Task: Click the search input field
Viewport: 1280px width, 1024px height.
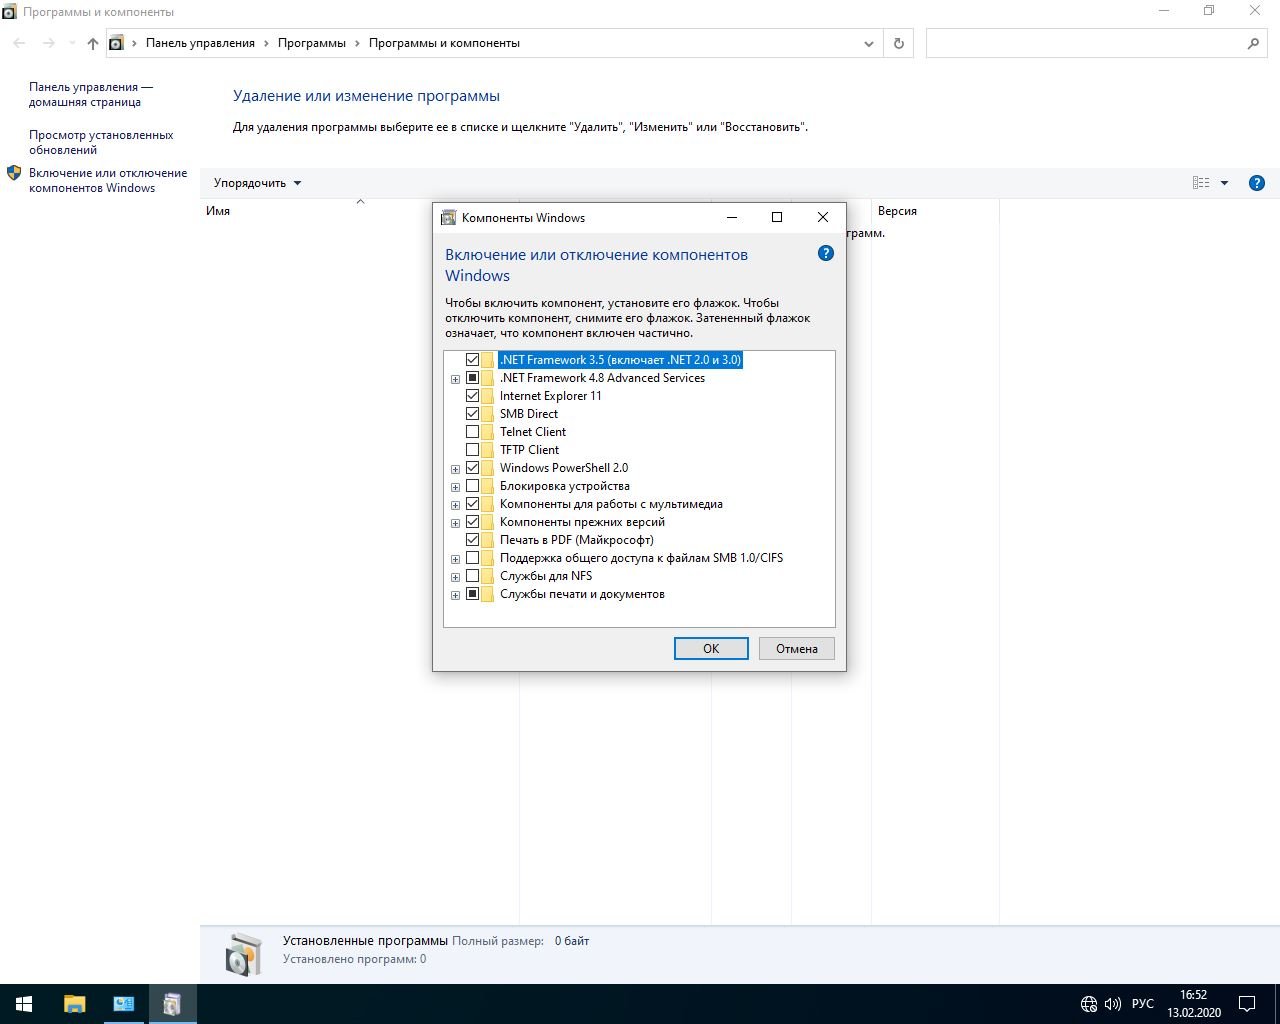Action: click(1085, 43)
